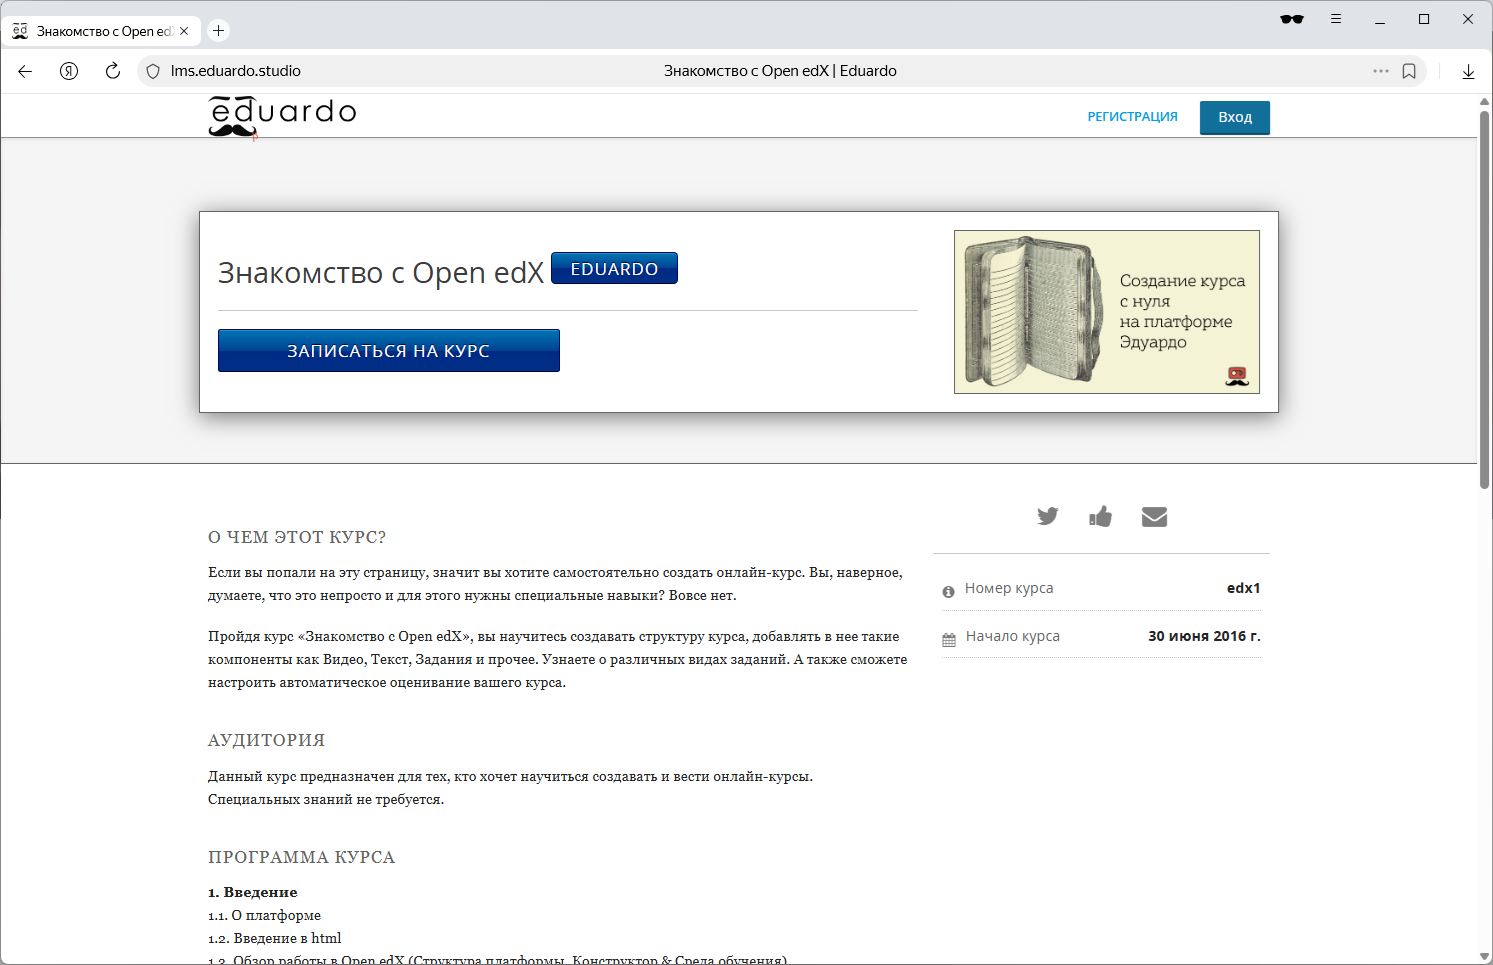Open a new browser tab

pyautogui.click(x=218, y=30)
